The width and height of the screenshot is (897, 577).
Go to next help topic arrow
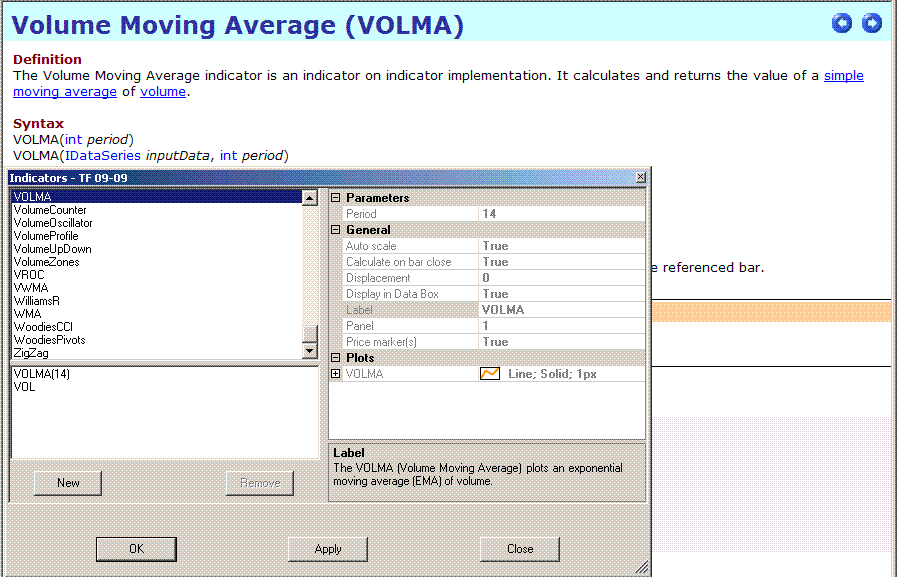click(x=872, y=23)
